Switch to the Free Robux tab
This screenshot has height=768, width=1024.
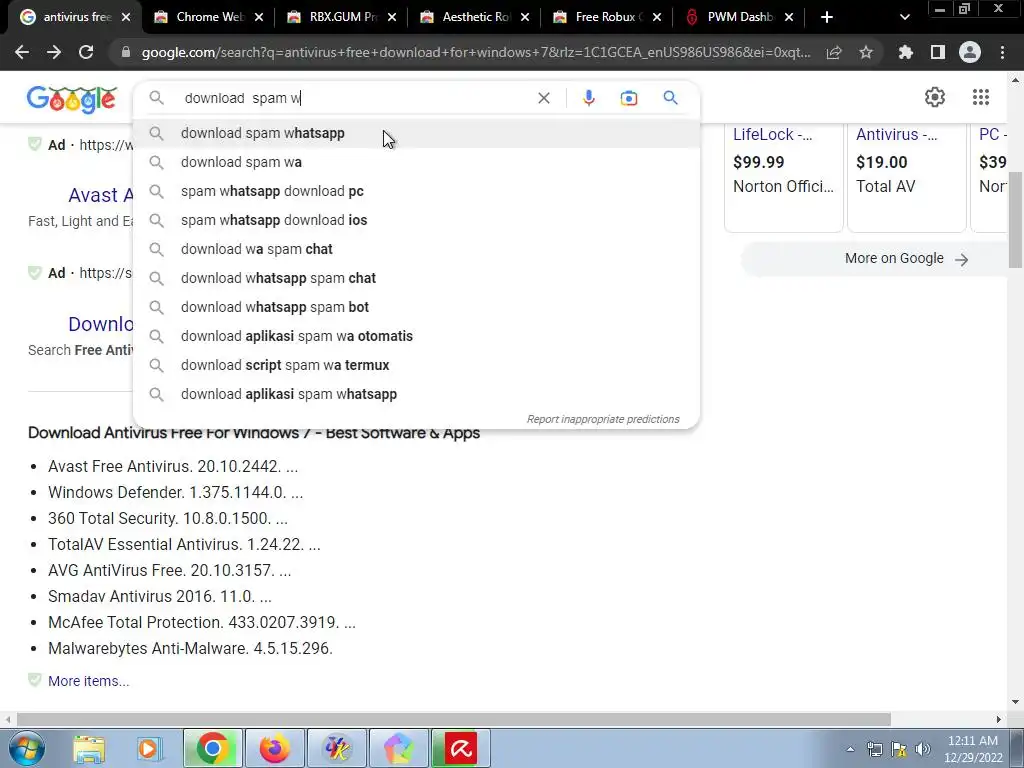pos(609,17)
